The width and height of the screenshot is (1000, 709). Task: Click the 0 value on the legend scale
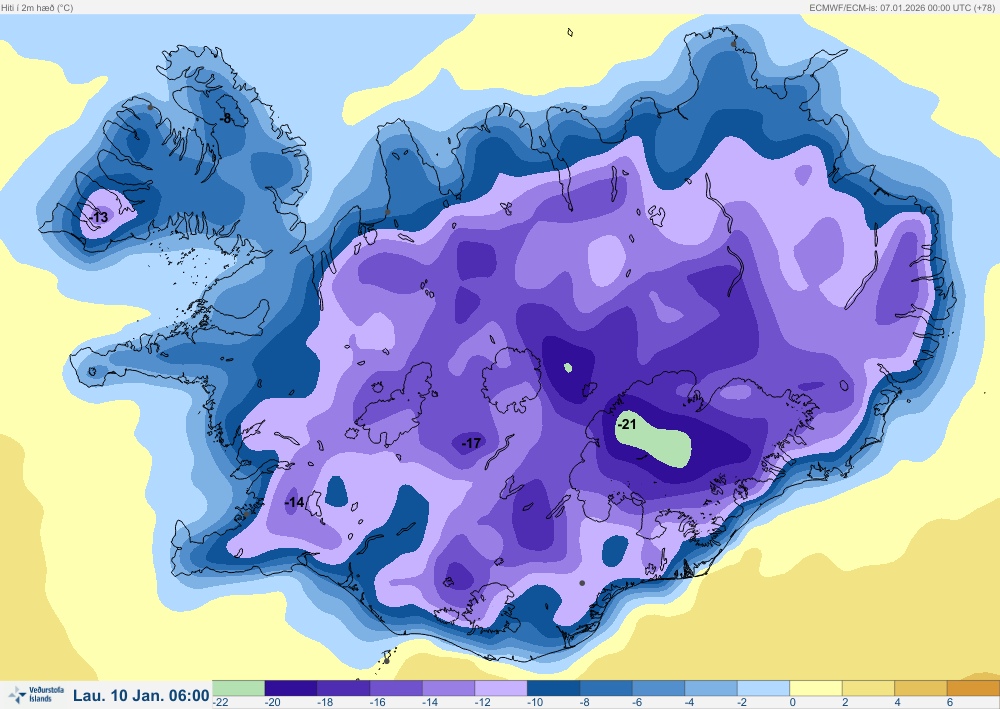[793, 702]
